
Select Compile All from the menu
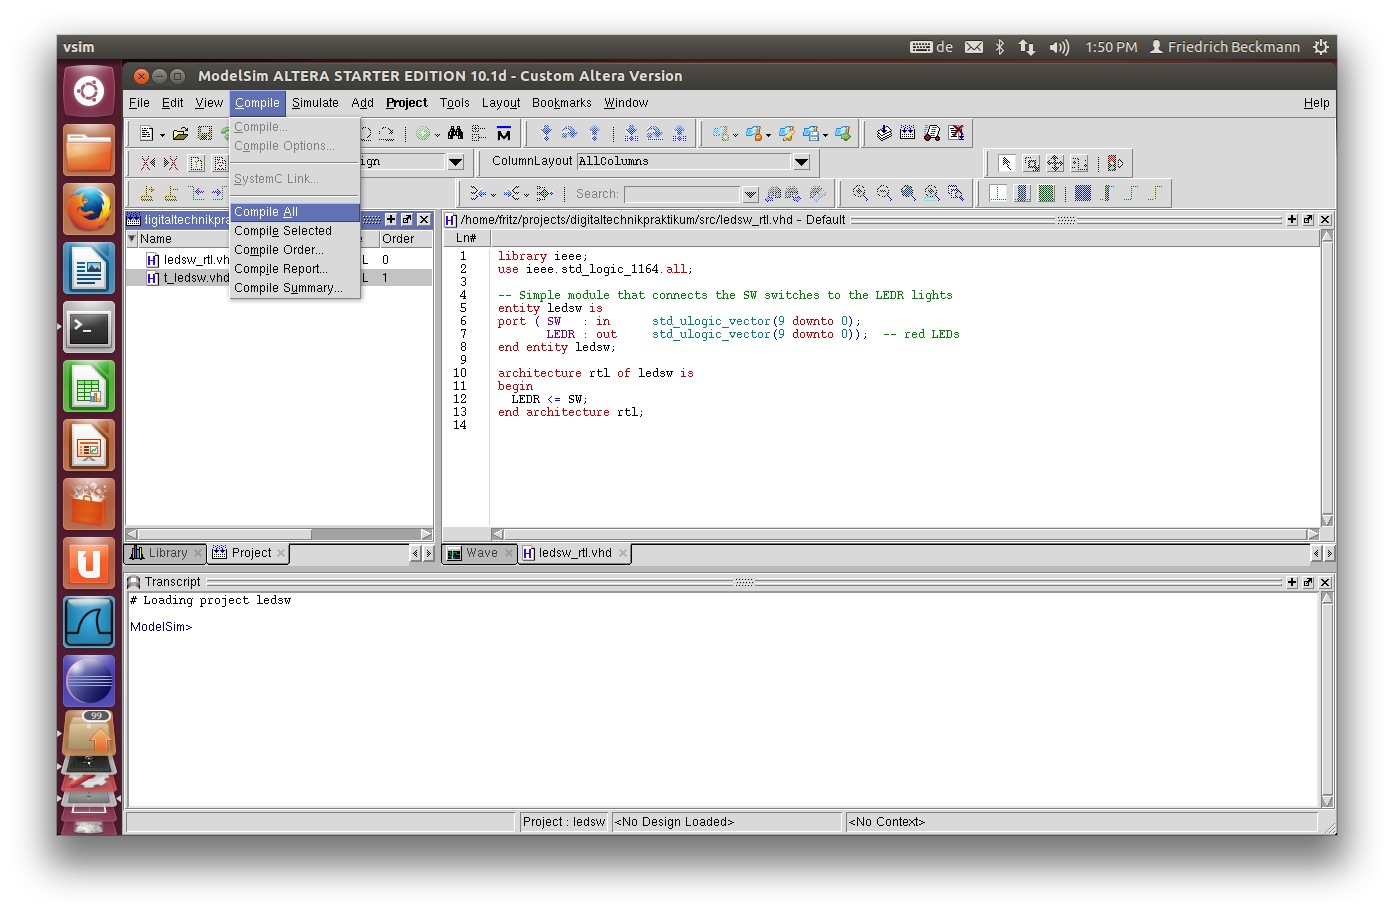pos(266,212)
